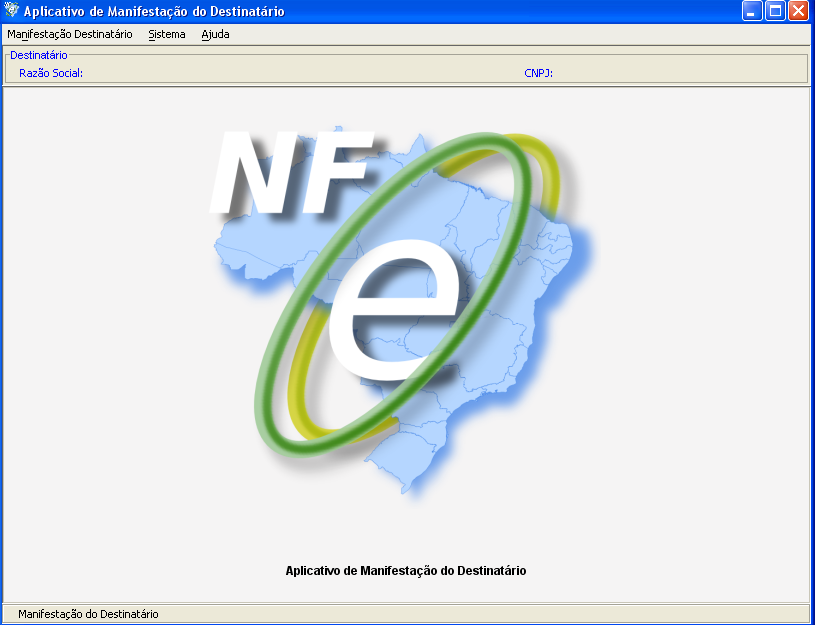Image resolution: width=815 pixels, height=625 pixels.
Task: Close the Aplicativo de Manifestação window
Action: (x=798, y=11)
